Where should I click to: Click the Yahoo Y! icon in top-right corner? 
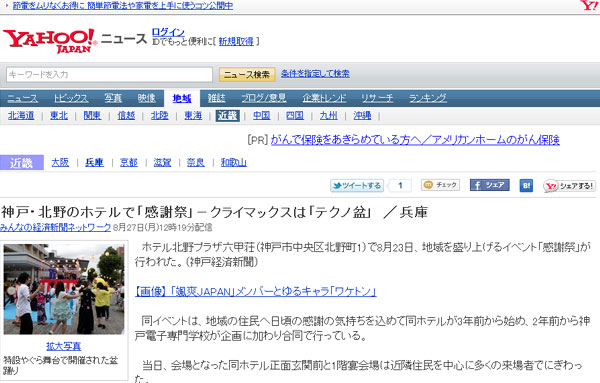click(589, 5)
